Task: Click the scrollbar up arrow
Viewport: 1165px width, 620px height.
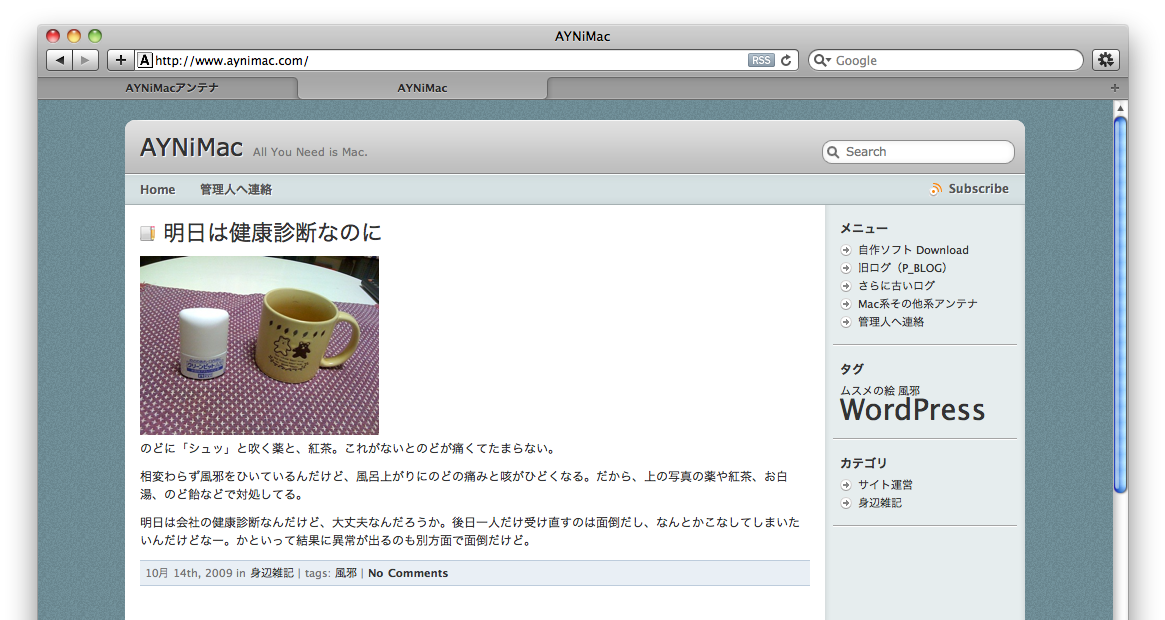Action: tap(1120, 109)
